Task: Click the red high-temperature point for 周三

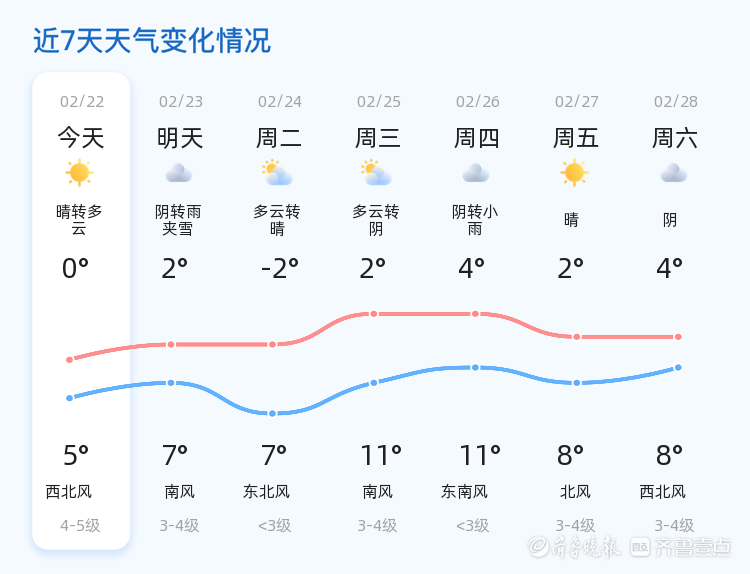Action: click(374, 314)
